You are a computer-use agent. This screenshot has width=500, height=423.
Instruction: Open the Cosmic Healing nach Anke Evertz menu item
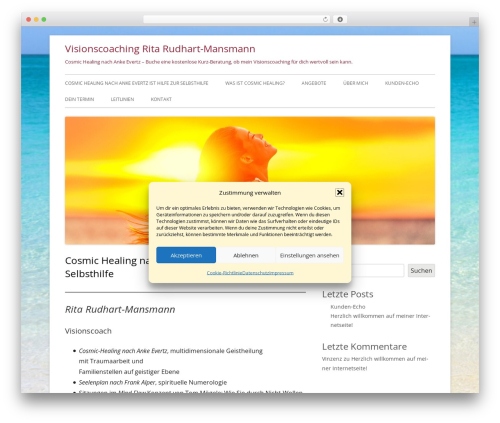(137, 83)
